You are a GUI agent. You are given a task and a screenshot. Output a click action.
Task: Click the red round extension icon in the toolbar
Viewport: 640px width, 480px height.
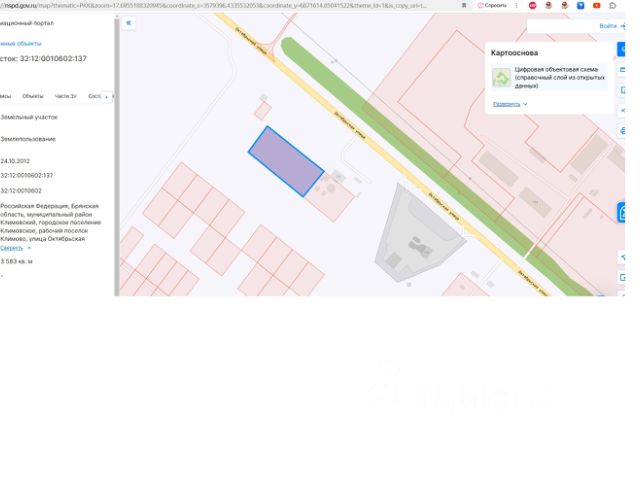click(532, 6)
